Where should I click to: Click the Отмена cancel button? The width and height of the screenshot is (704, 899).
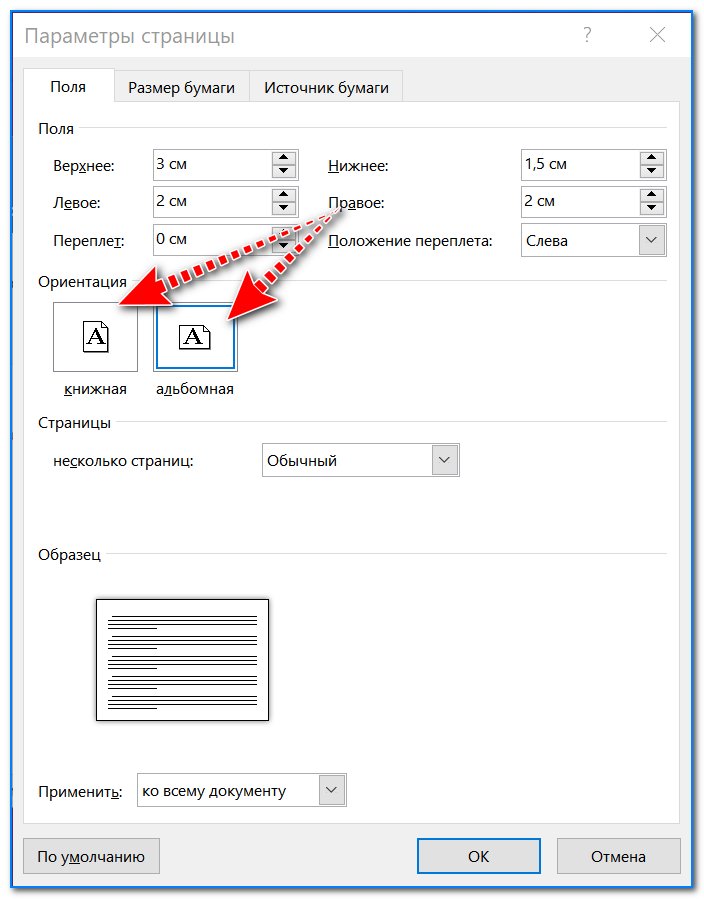tap(618, 856)
